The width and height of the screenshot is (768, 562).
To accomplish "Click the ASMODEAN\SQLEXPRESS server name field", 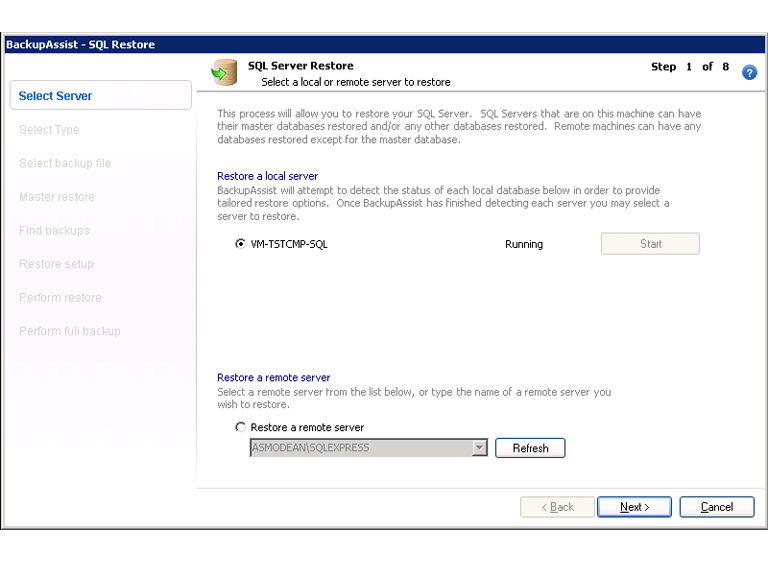I will 358,448.
